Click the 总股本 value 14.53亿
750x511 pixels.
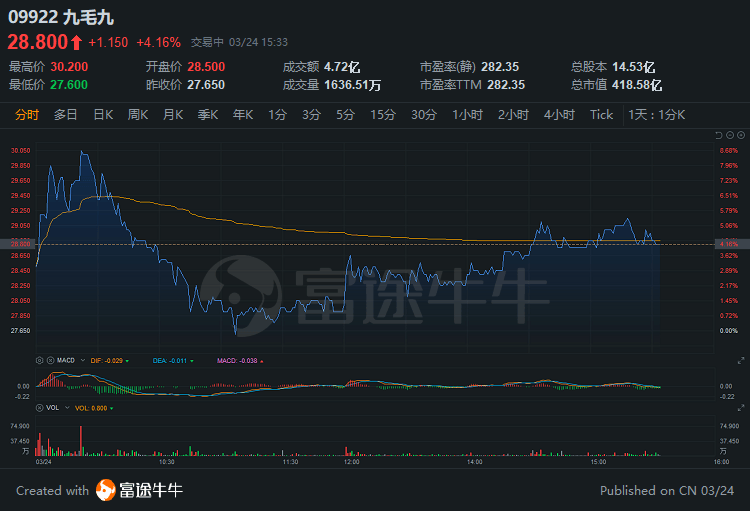633,67
